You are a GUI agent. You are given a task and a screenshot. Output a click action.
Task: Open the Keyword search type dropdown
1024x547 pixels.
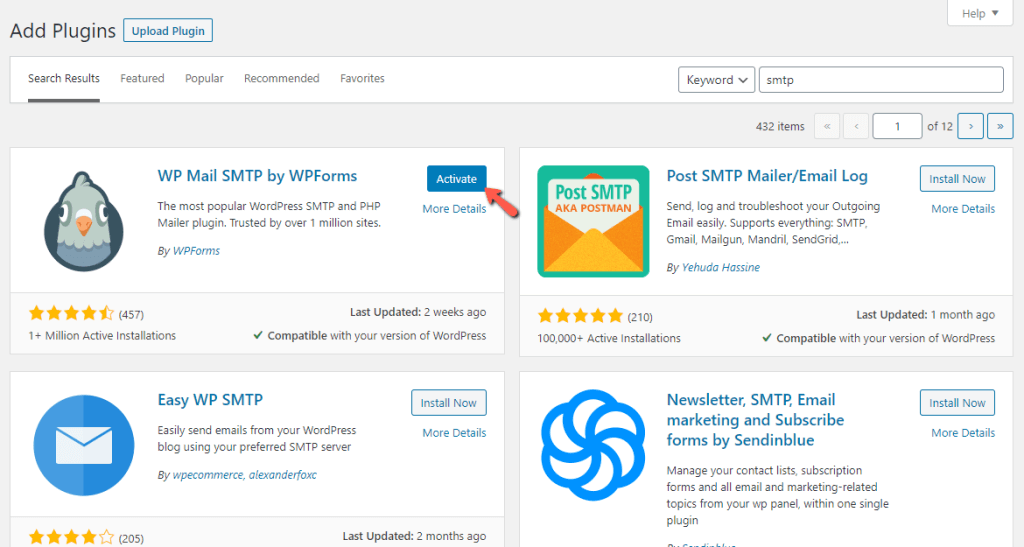[716, 80]
